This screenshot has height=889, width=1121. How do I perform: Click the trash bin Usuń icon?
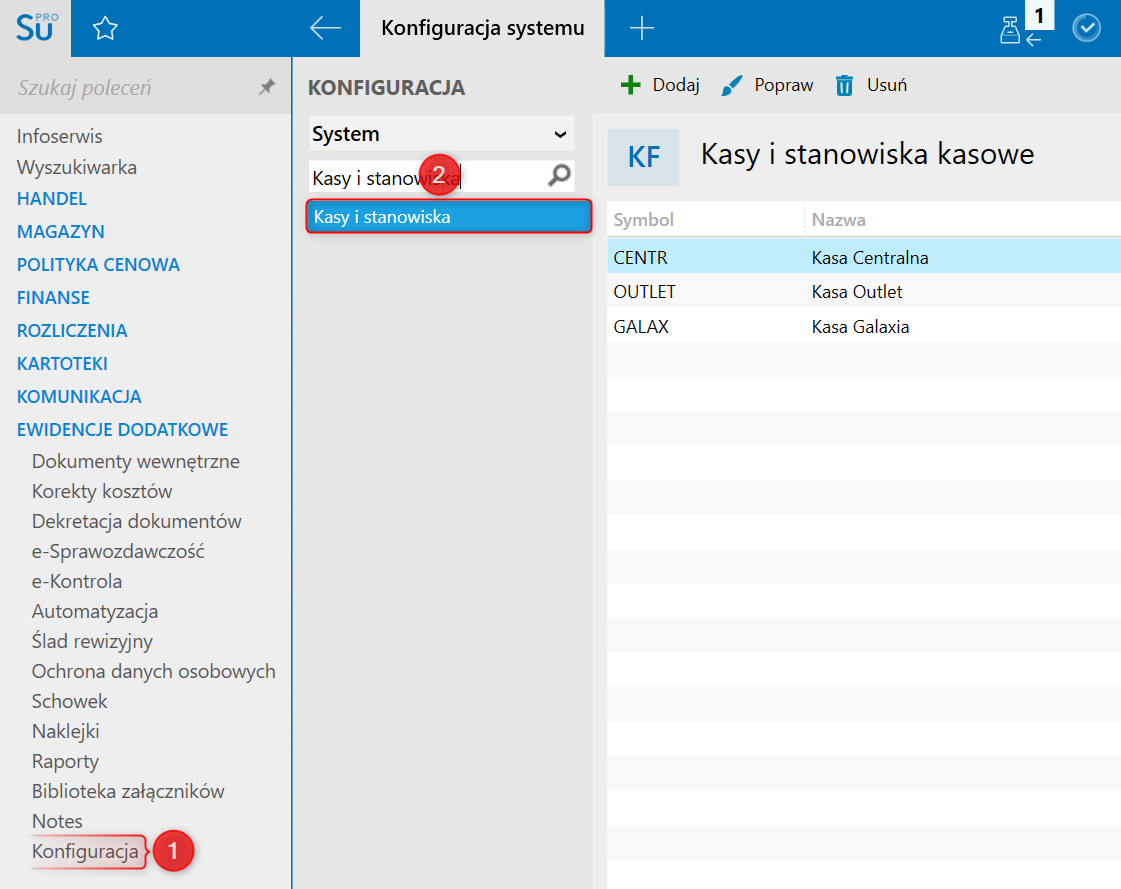[844, 85]
